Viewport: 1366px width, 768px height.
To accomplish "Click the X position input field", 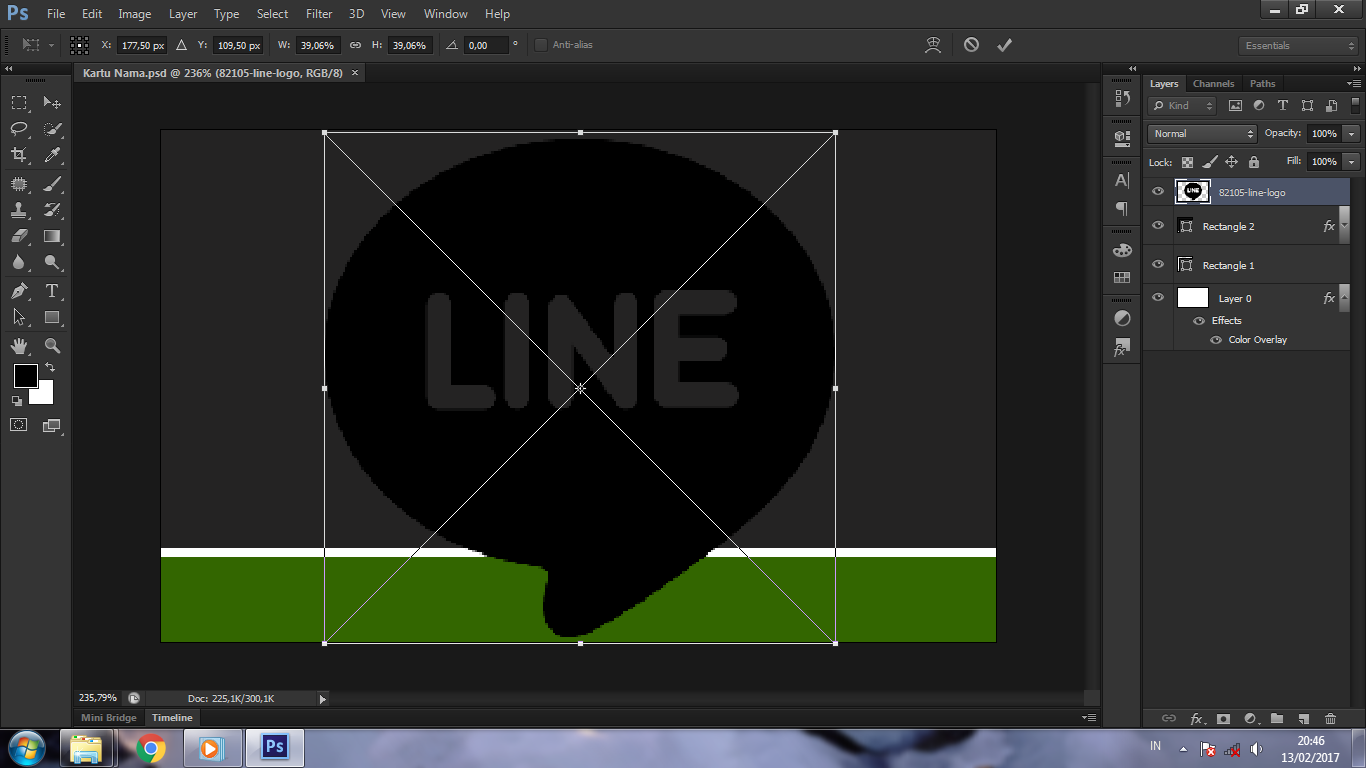I will point(141,45).
